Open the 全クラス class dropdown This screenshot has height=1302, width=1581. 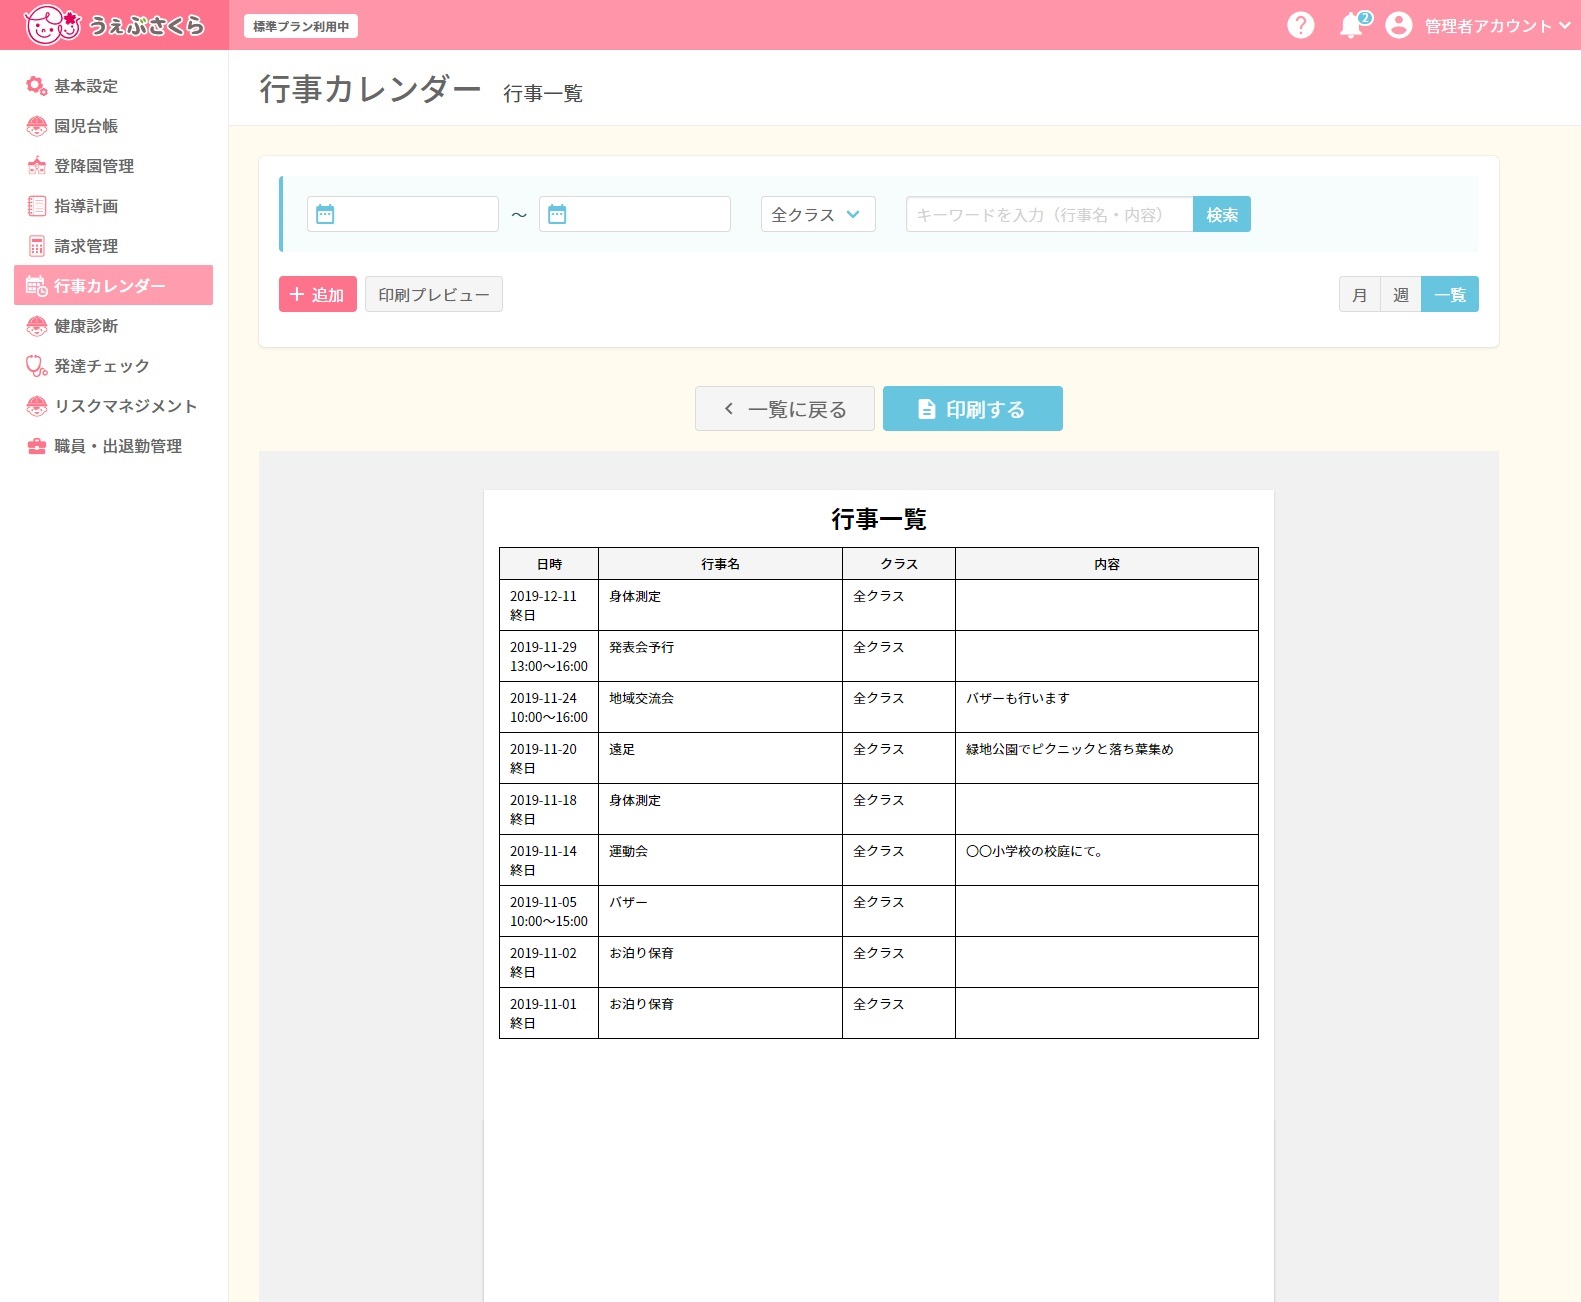818,214
